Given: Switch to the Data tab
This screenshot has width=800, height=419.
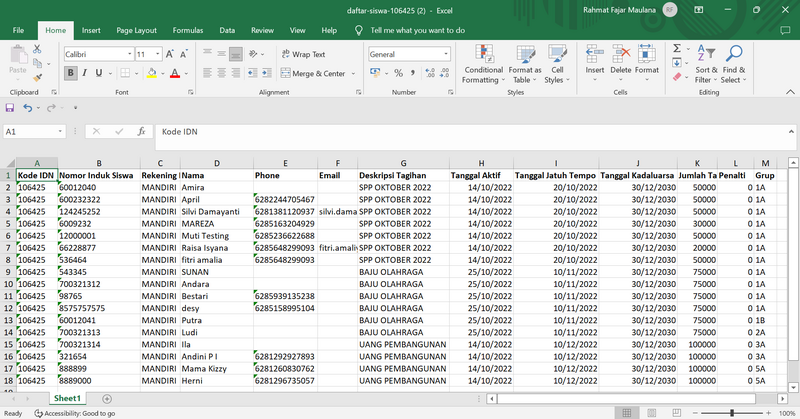Looking at the screenshot, I should [x=227, y=31].
